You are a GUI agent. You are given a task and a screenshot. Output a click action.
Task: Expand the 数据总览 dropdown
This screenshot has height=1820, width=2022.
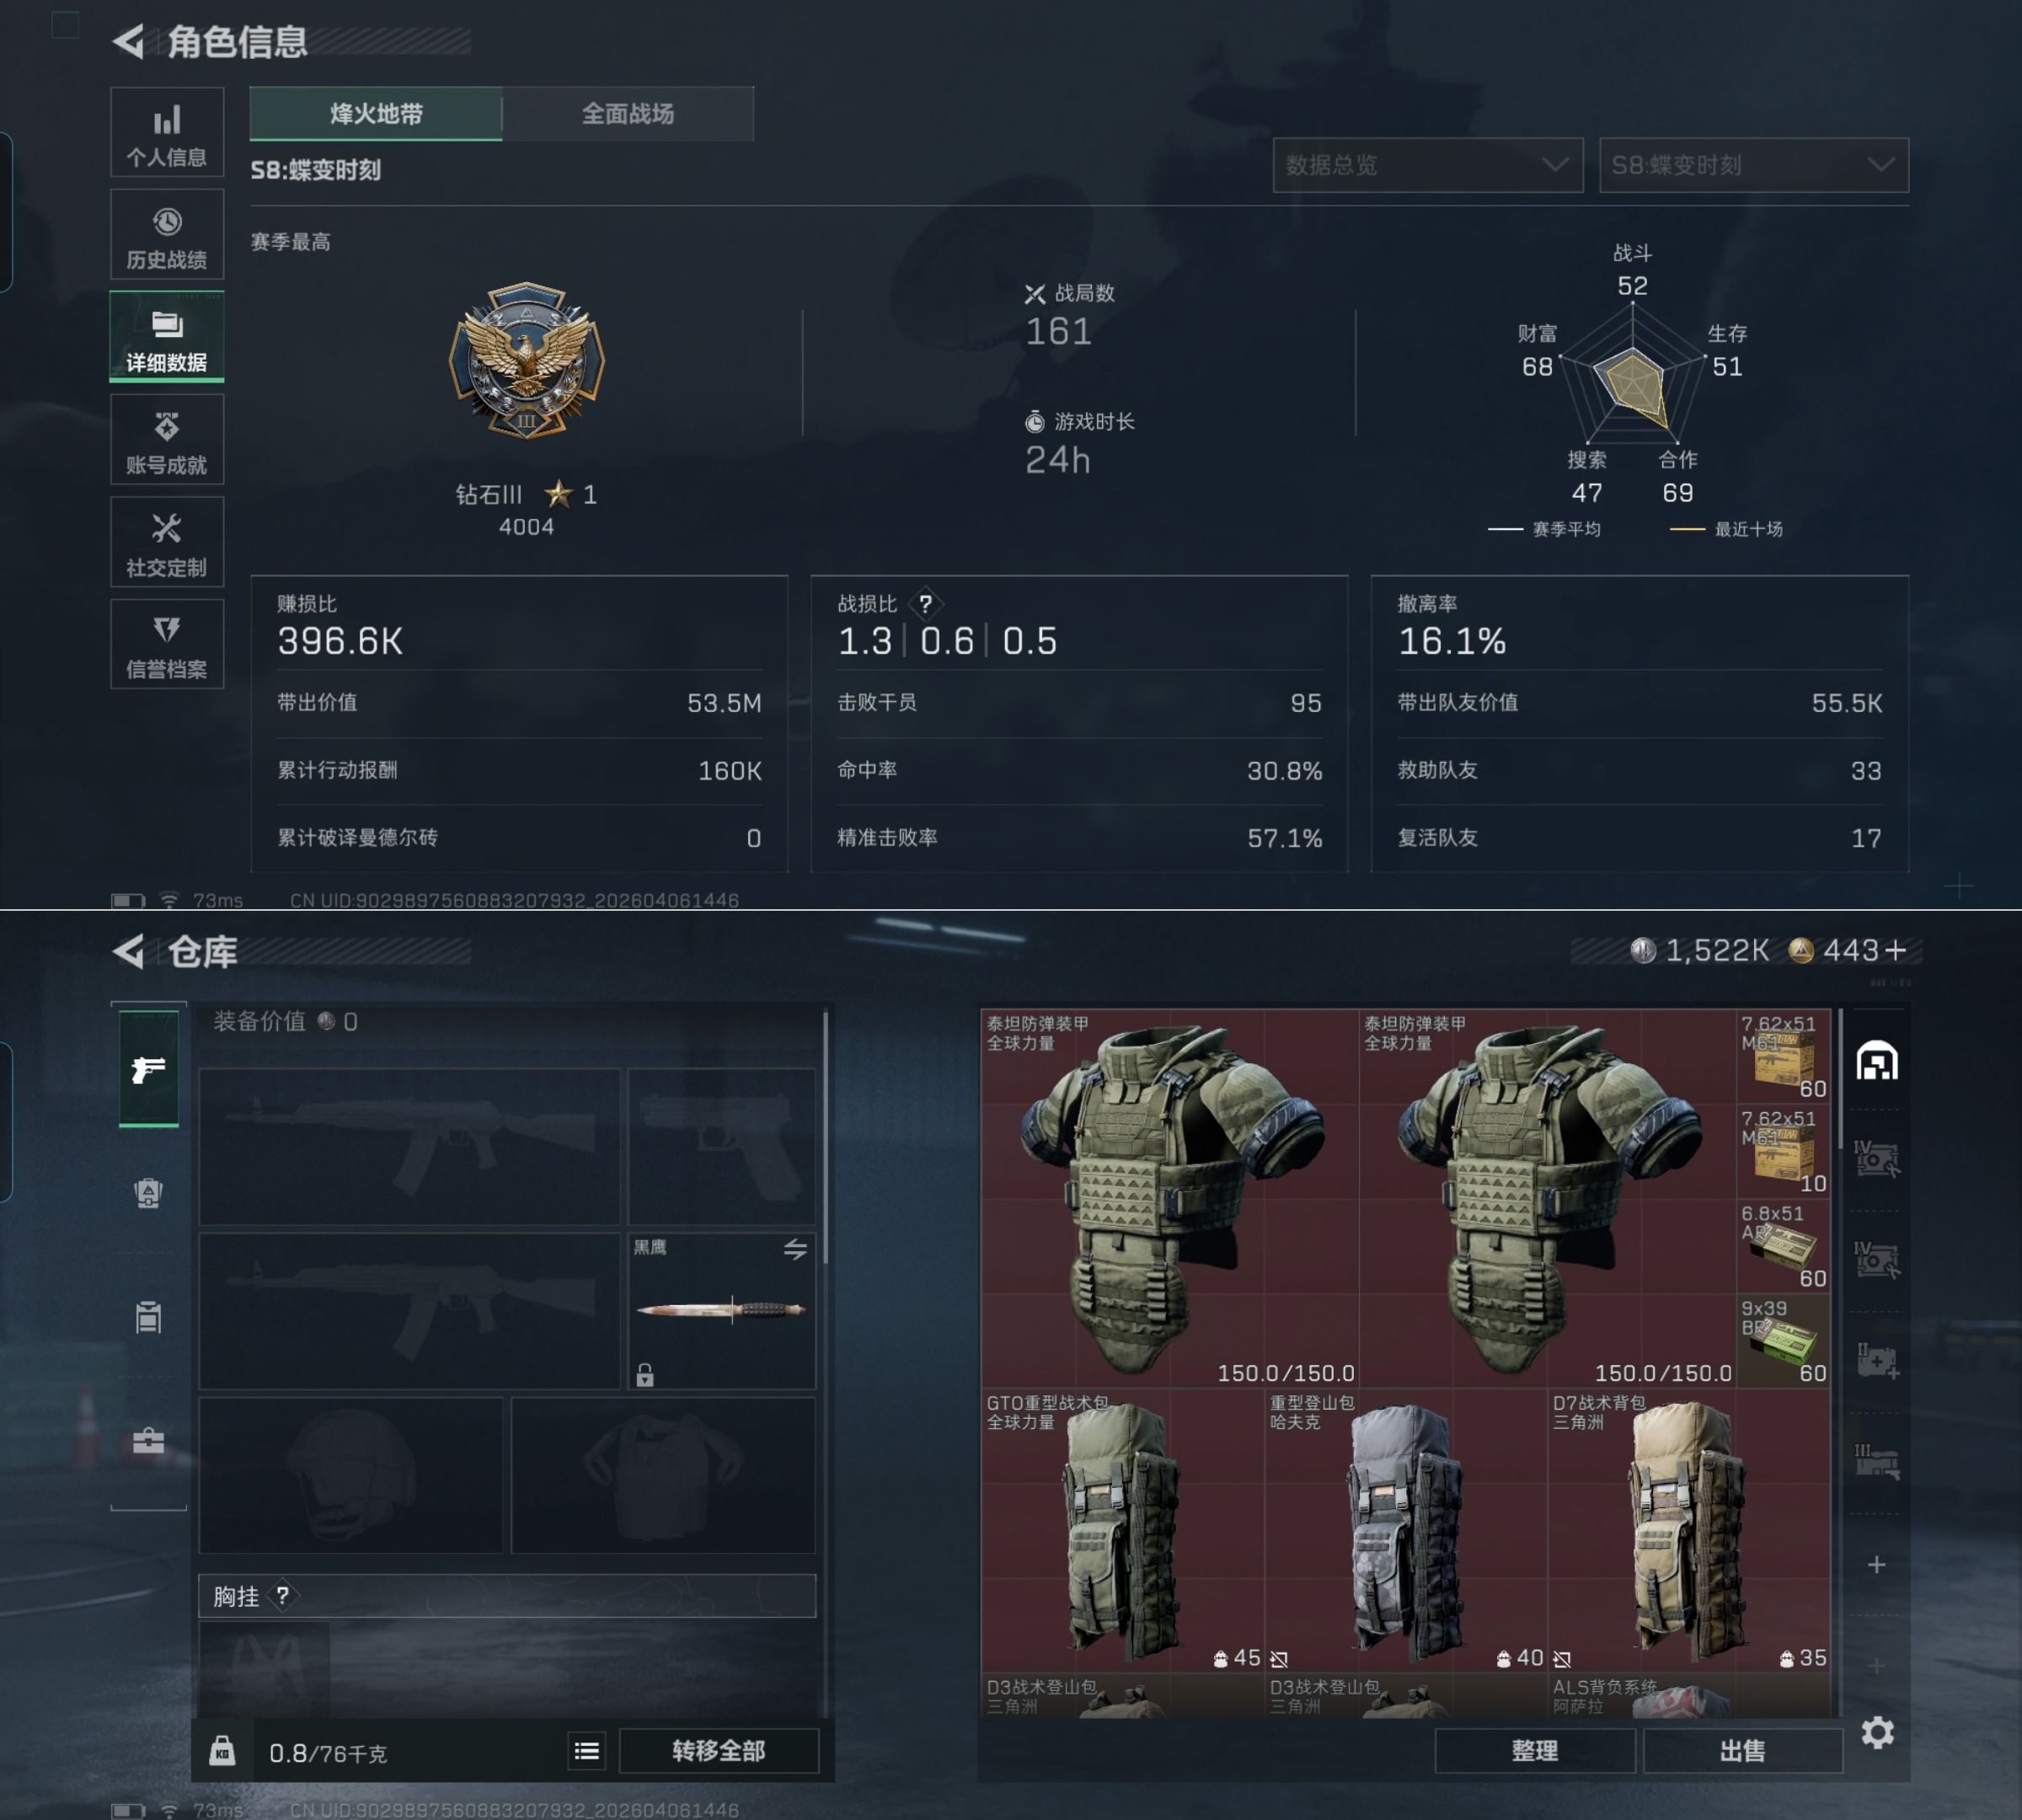pos(1427,165)
